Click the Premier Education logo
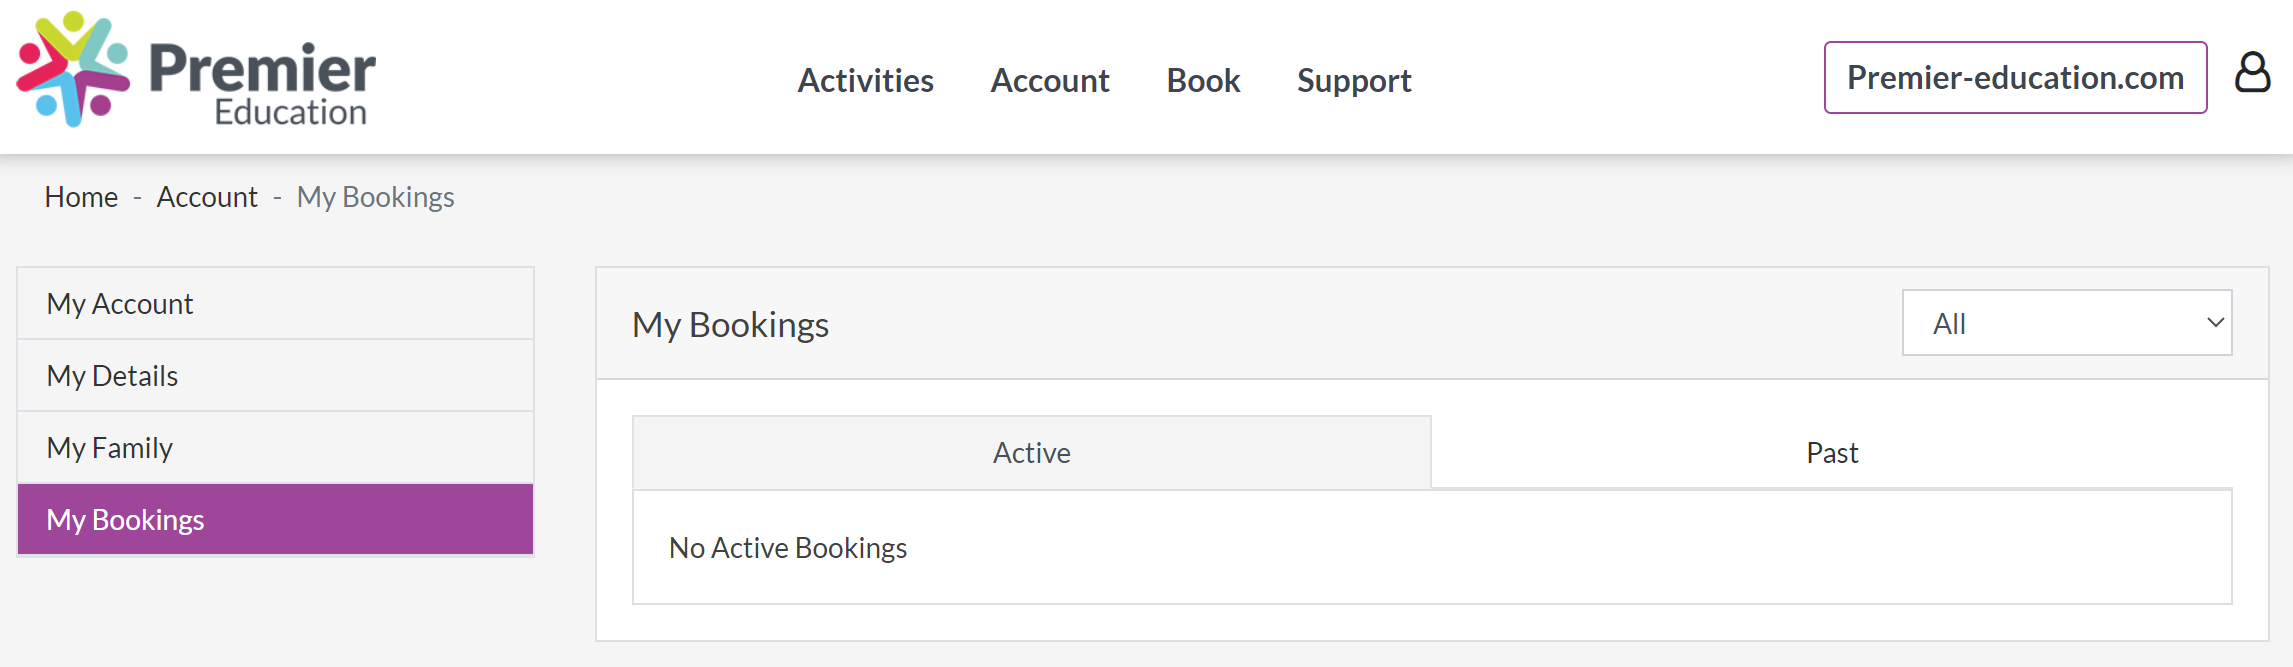Image resolution: width=2293 pixels, height=667 pixels. (x=196, y=70)
